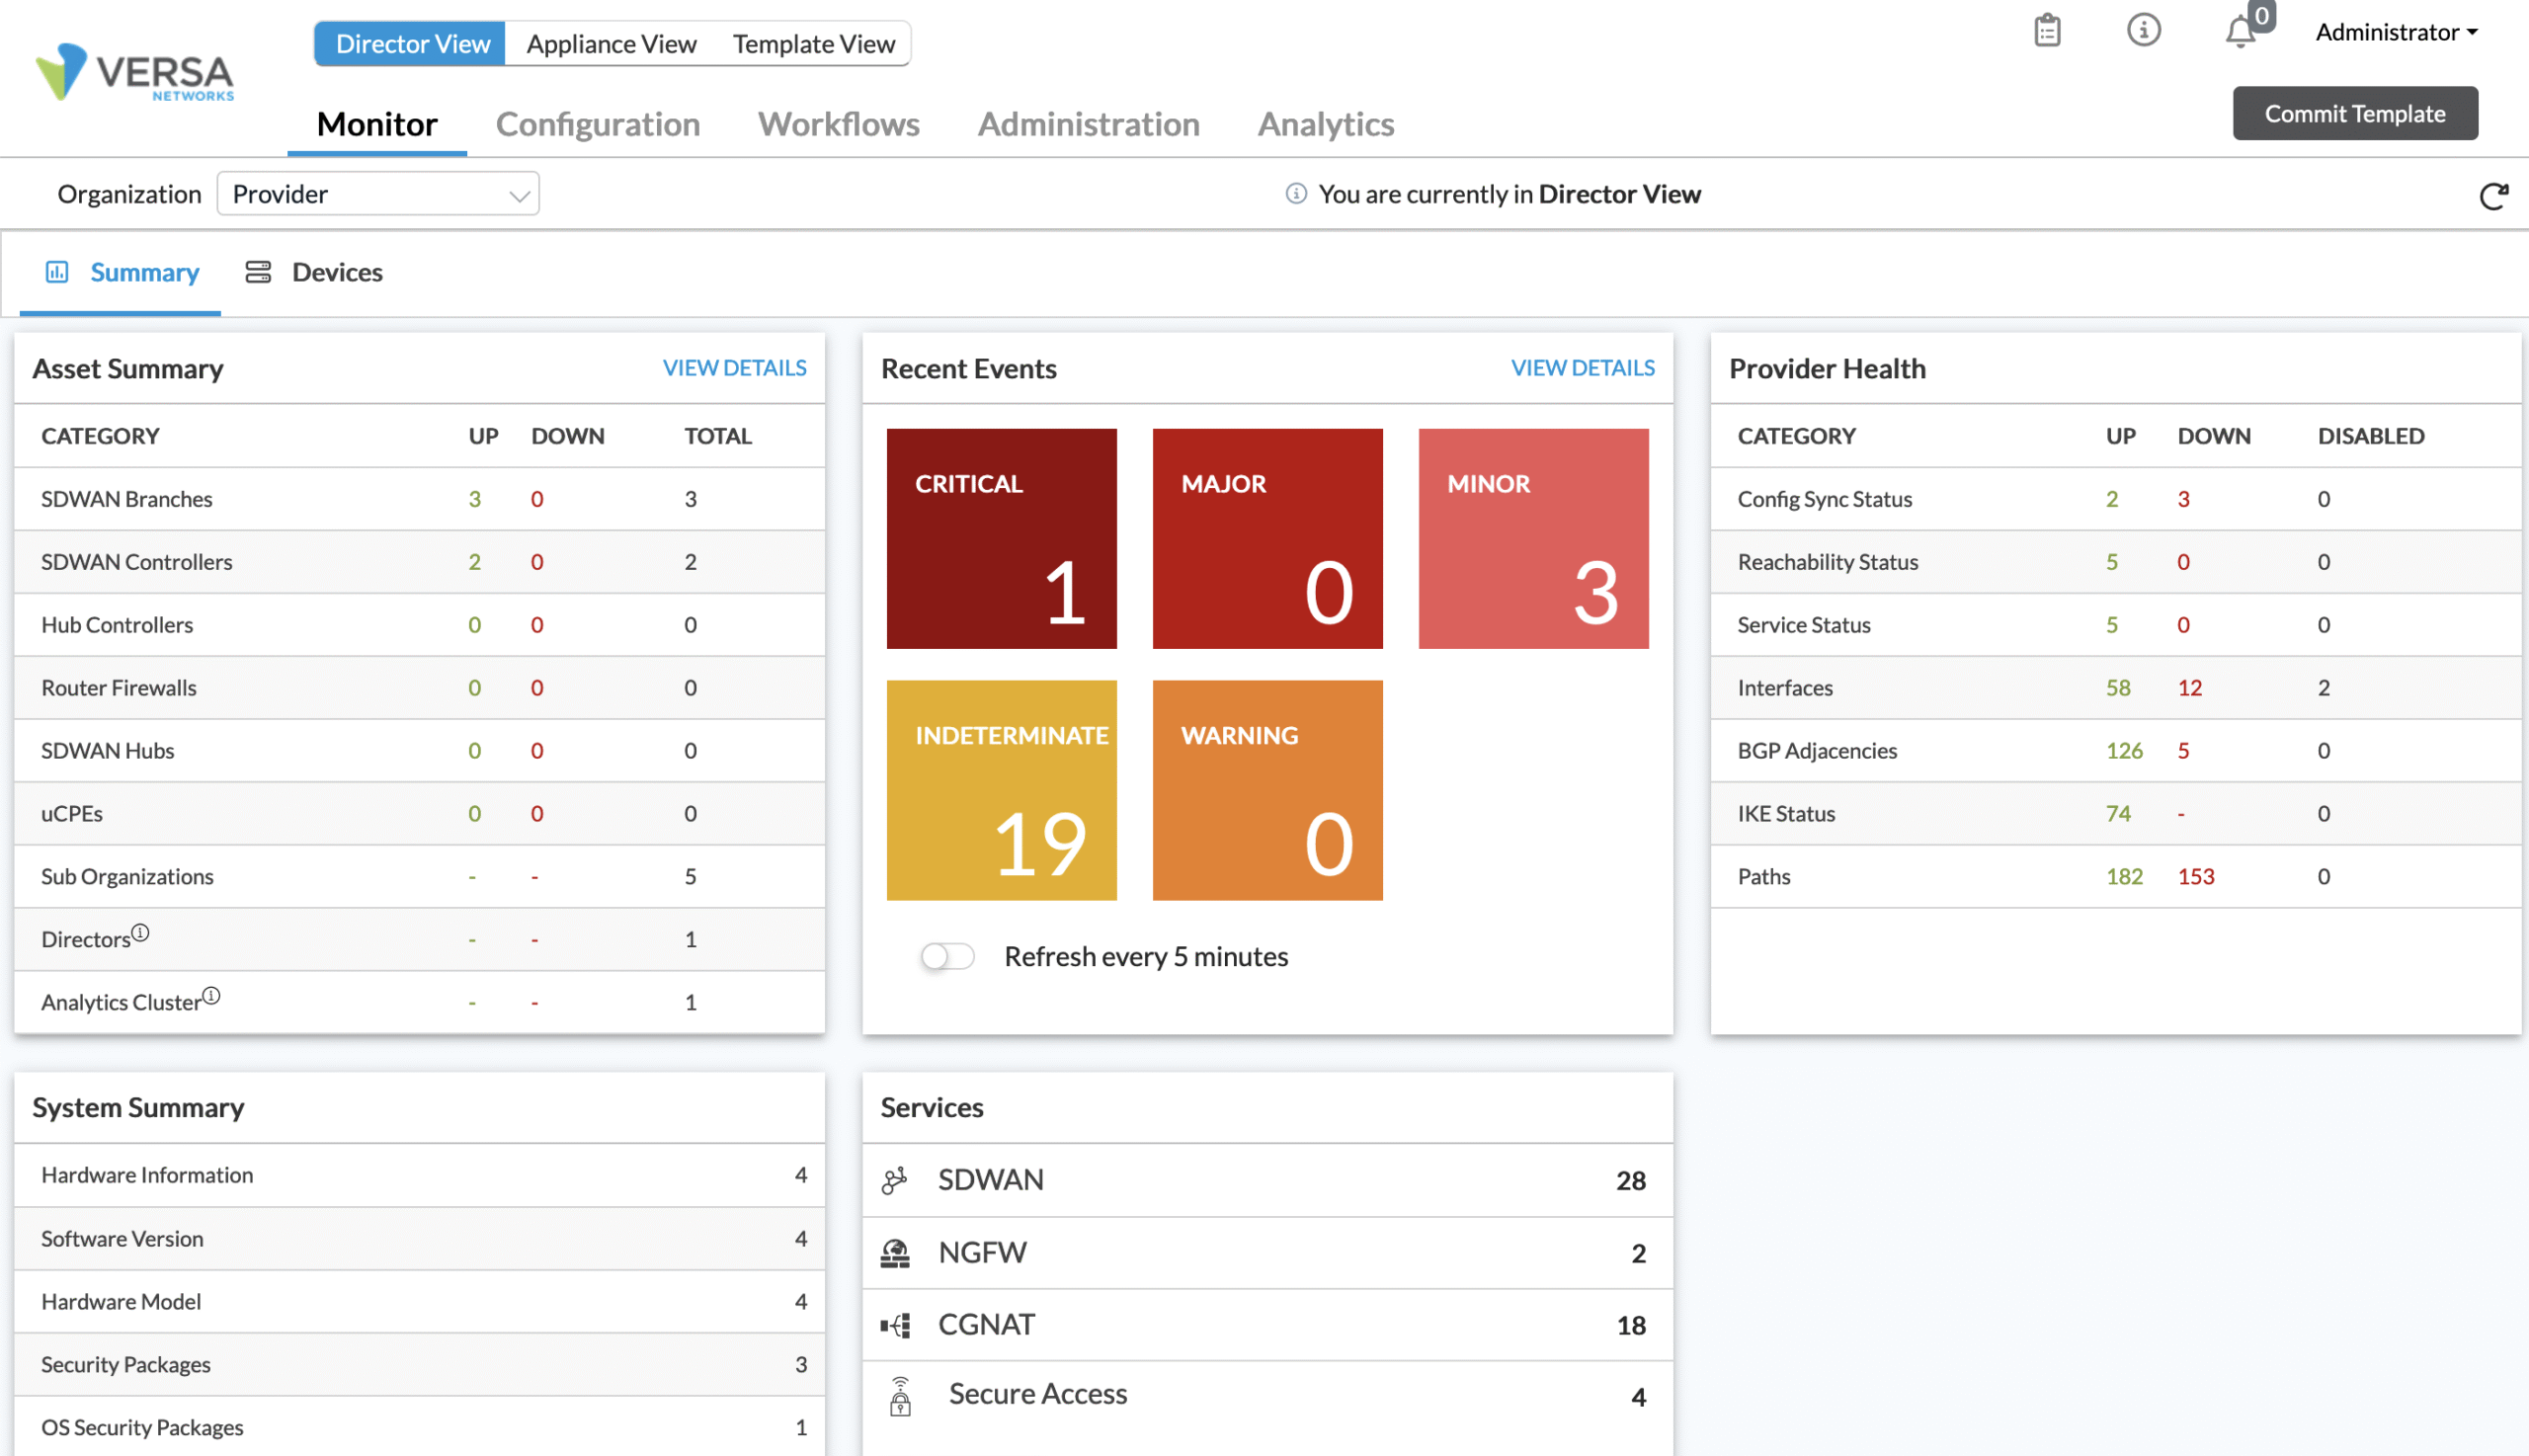Click Software Version row
Screen dimensions: 2529x1456
[x=419, y=1239]
